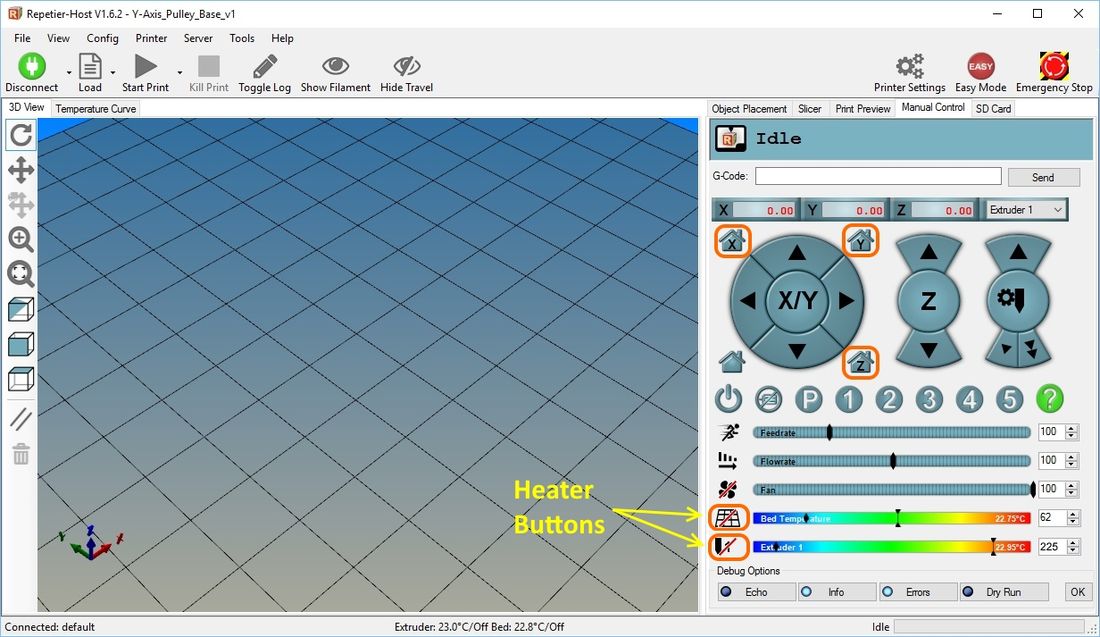The height and width of the screenshot is (637, 1100).
Task: Move Z axis down arrow
Action: (929, 349)
